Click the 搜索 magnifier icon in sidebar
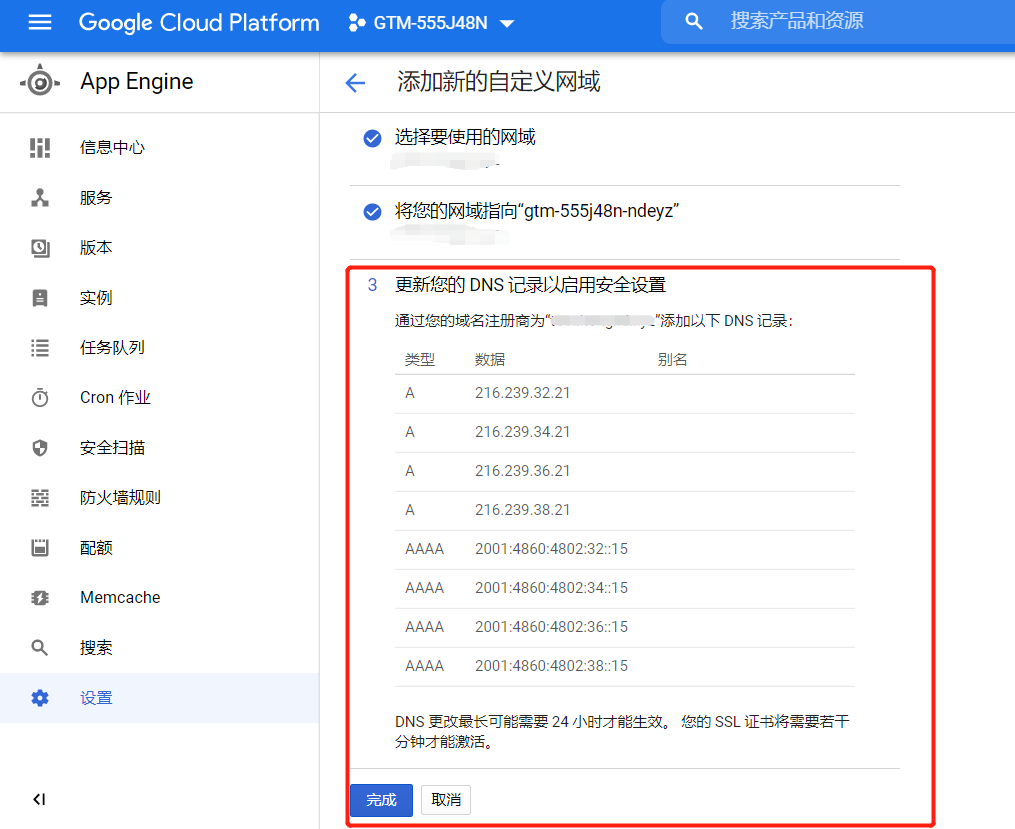This screenshot has width=1015, height=829. [x=39, y=647]
